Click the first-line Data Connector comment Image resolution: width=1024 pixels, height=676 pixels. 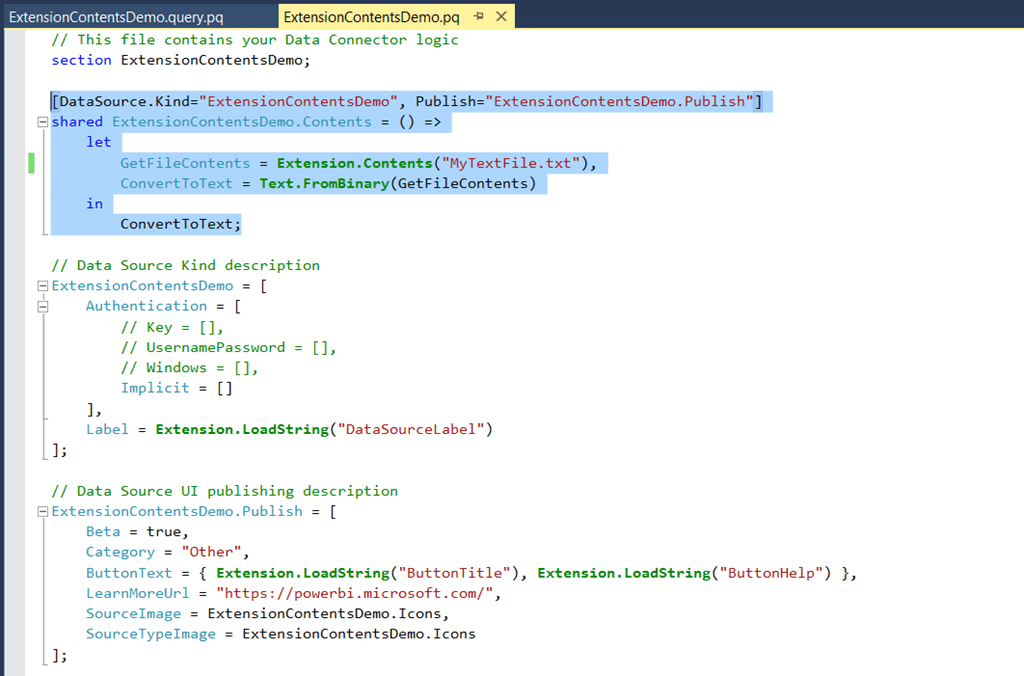255,40
